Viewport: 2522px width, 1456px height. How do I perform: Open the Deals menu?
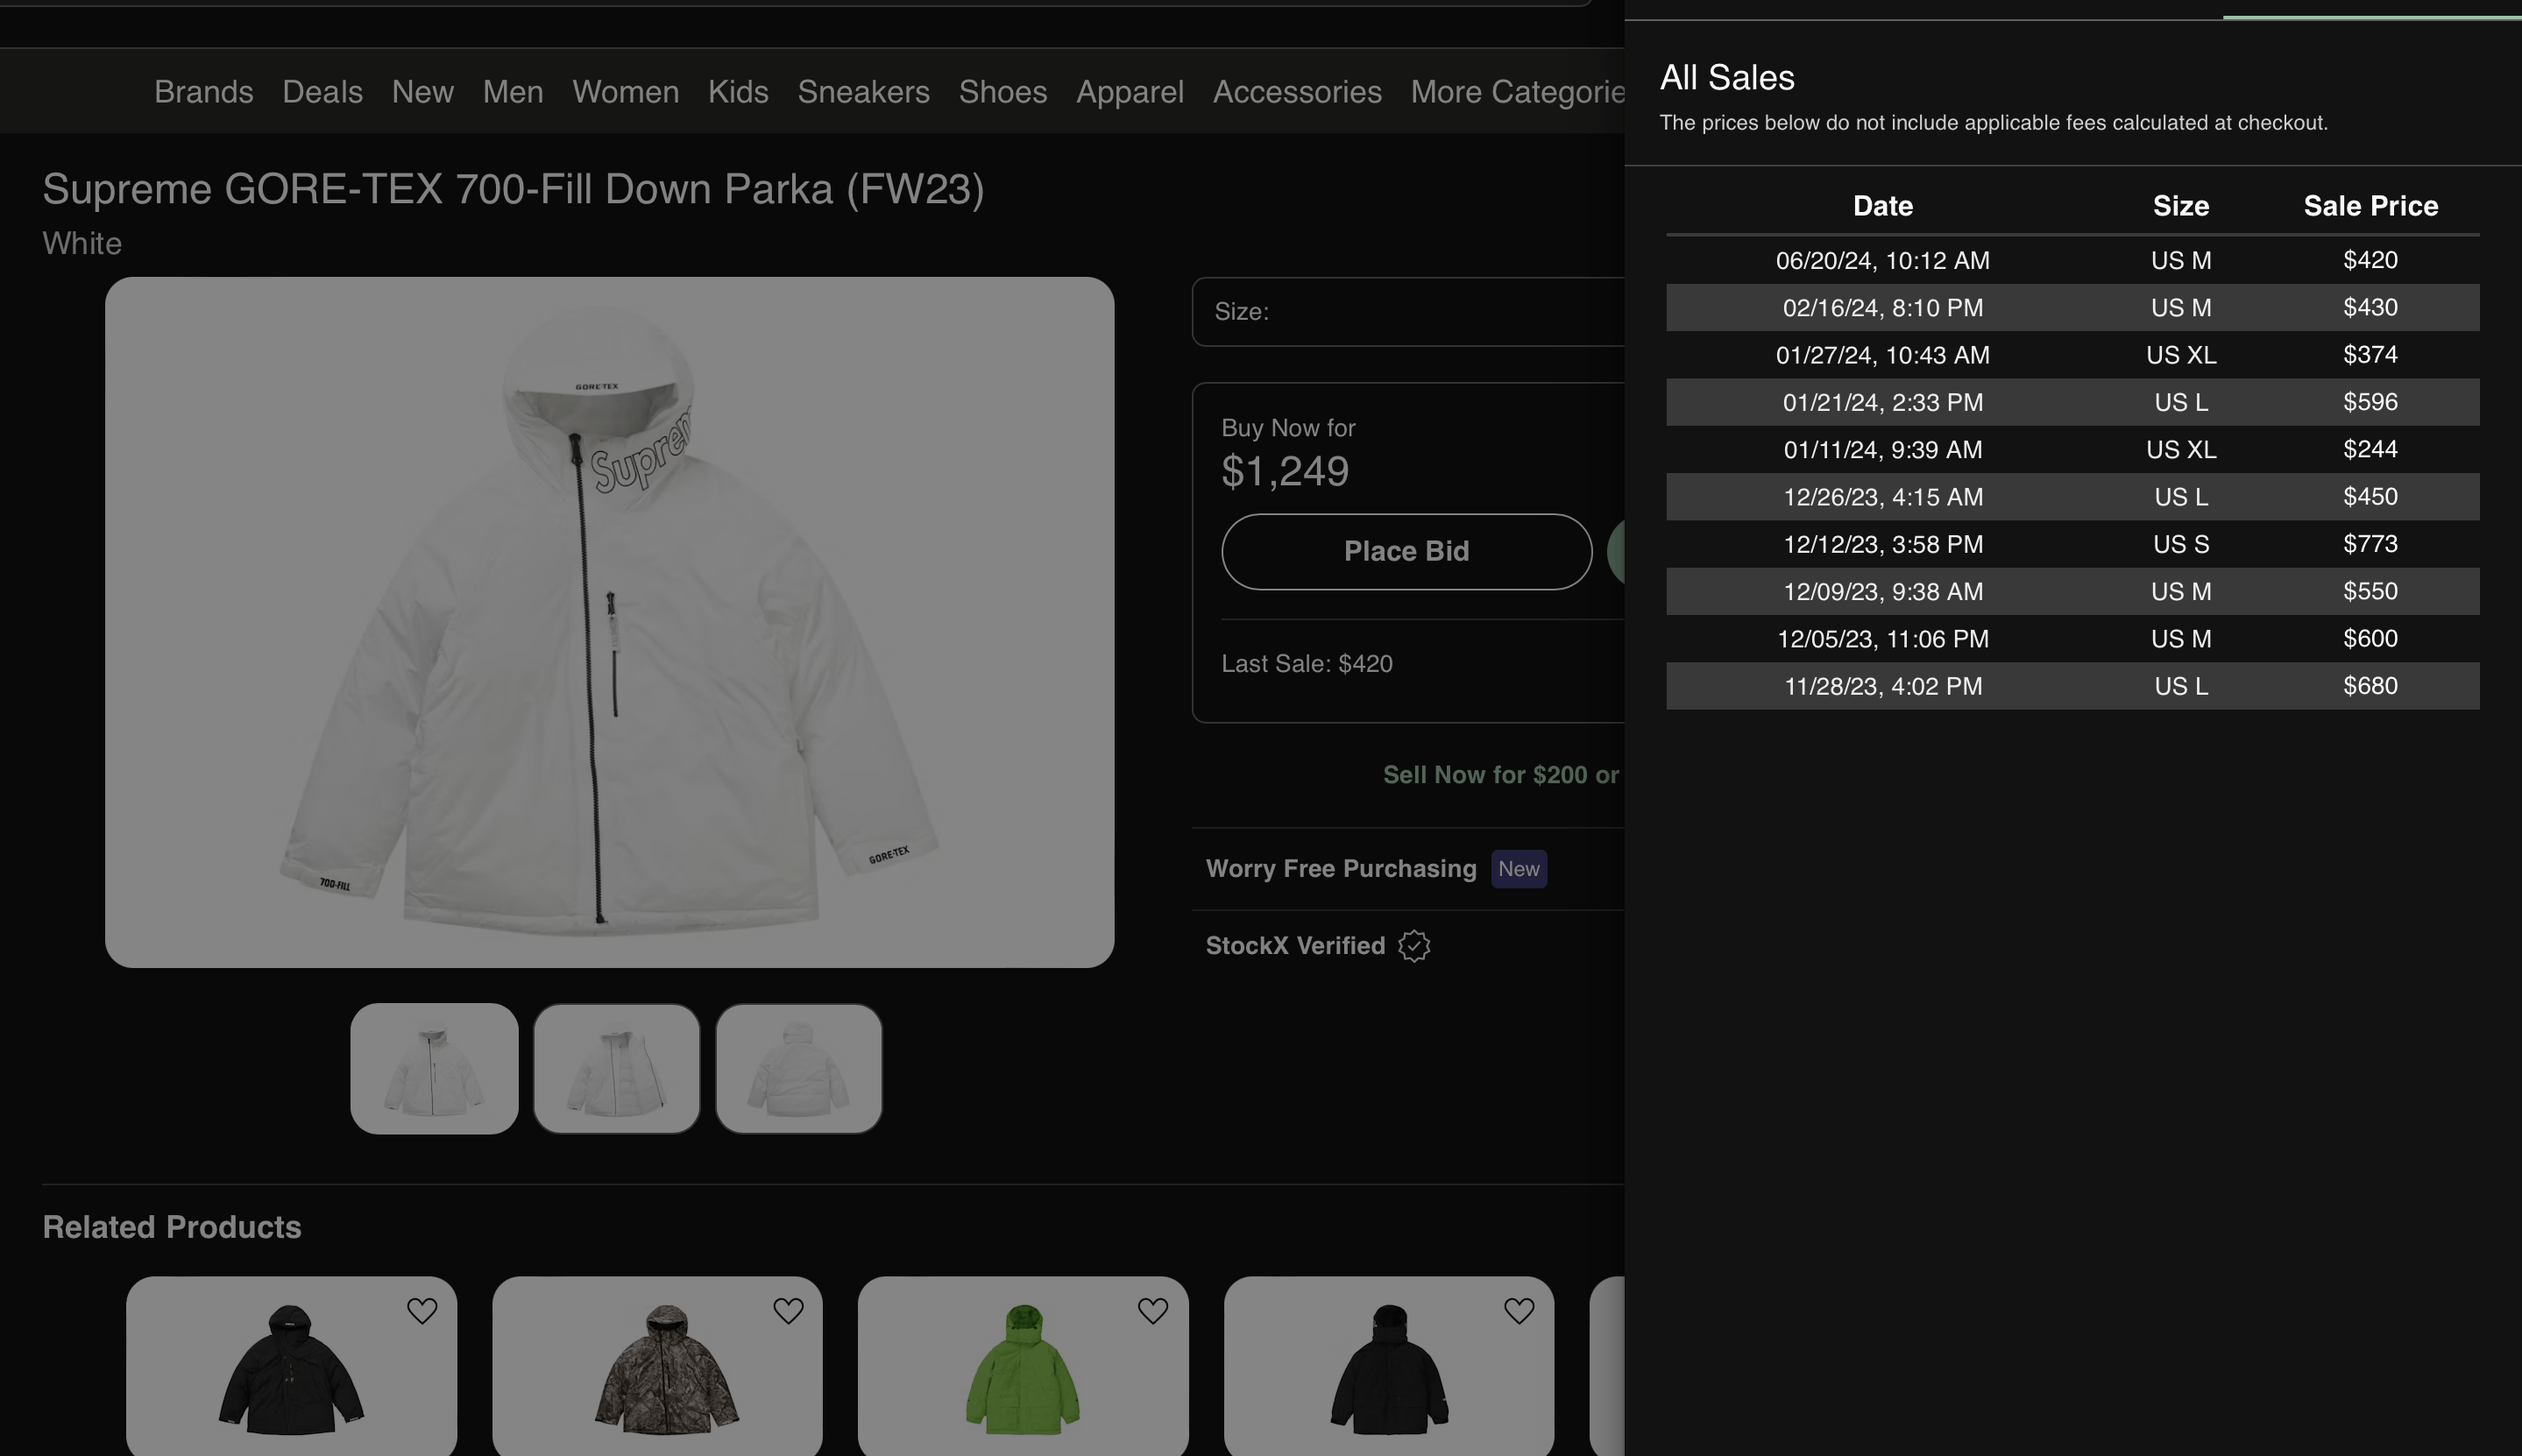tap(322, 92)
